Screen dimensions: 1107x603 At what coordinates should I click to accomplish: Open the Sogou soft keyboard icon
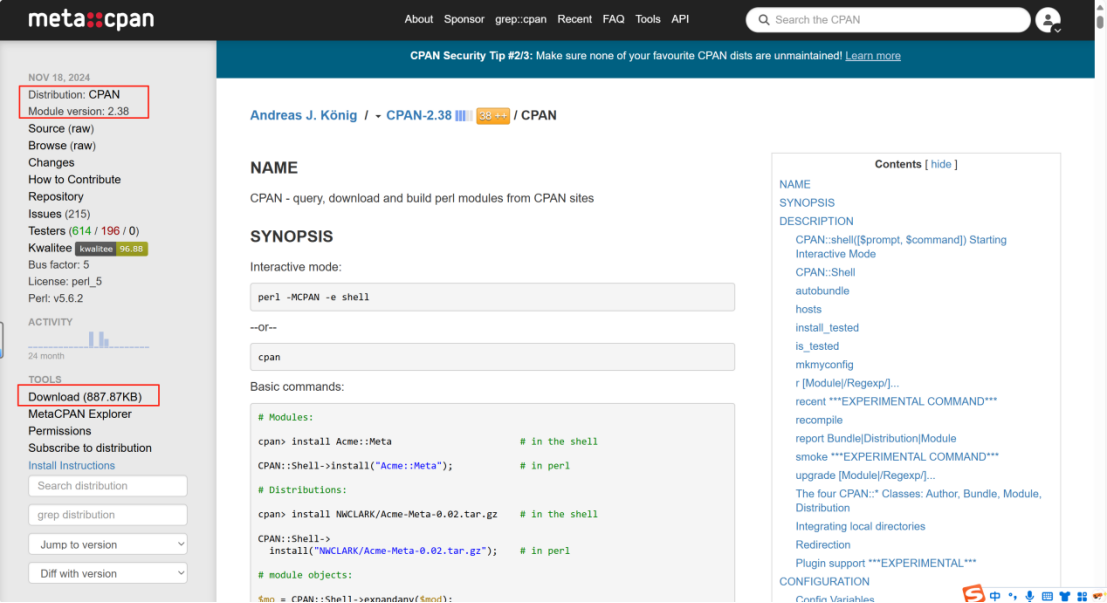coord(1047,596)
